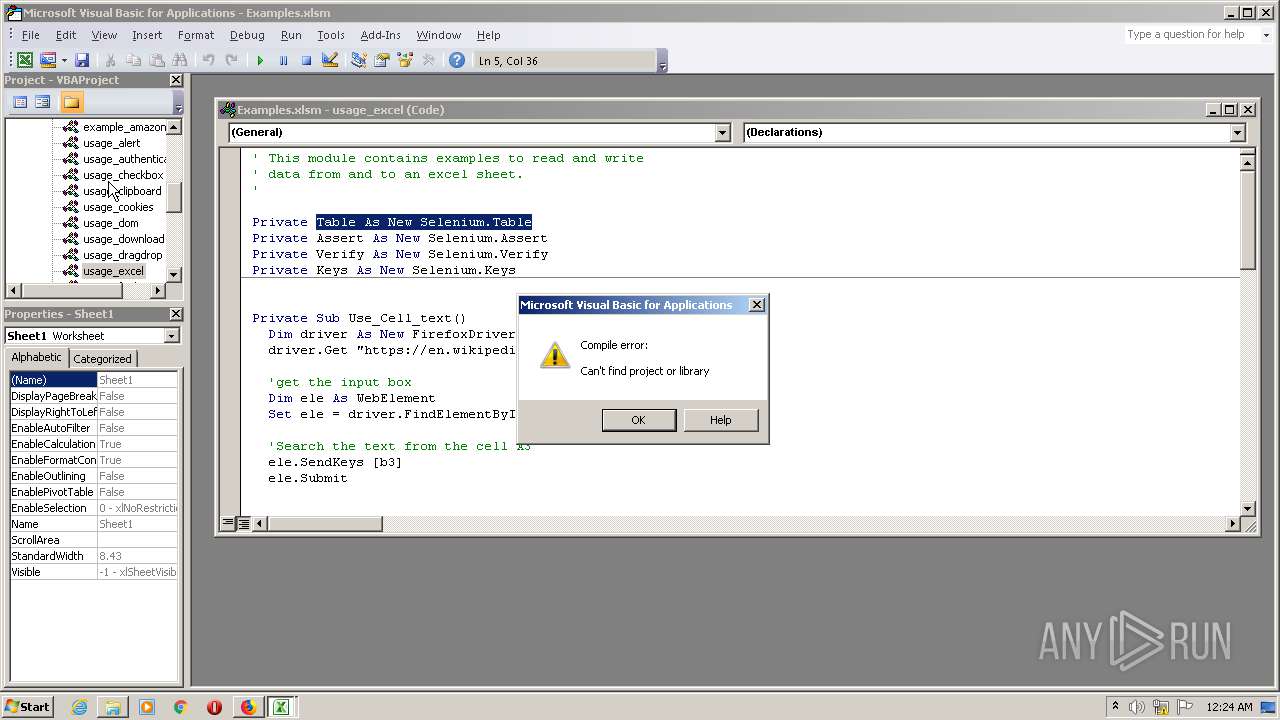Click the Cut scissors icon

tap(110, 61)
